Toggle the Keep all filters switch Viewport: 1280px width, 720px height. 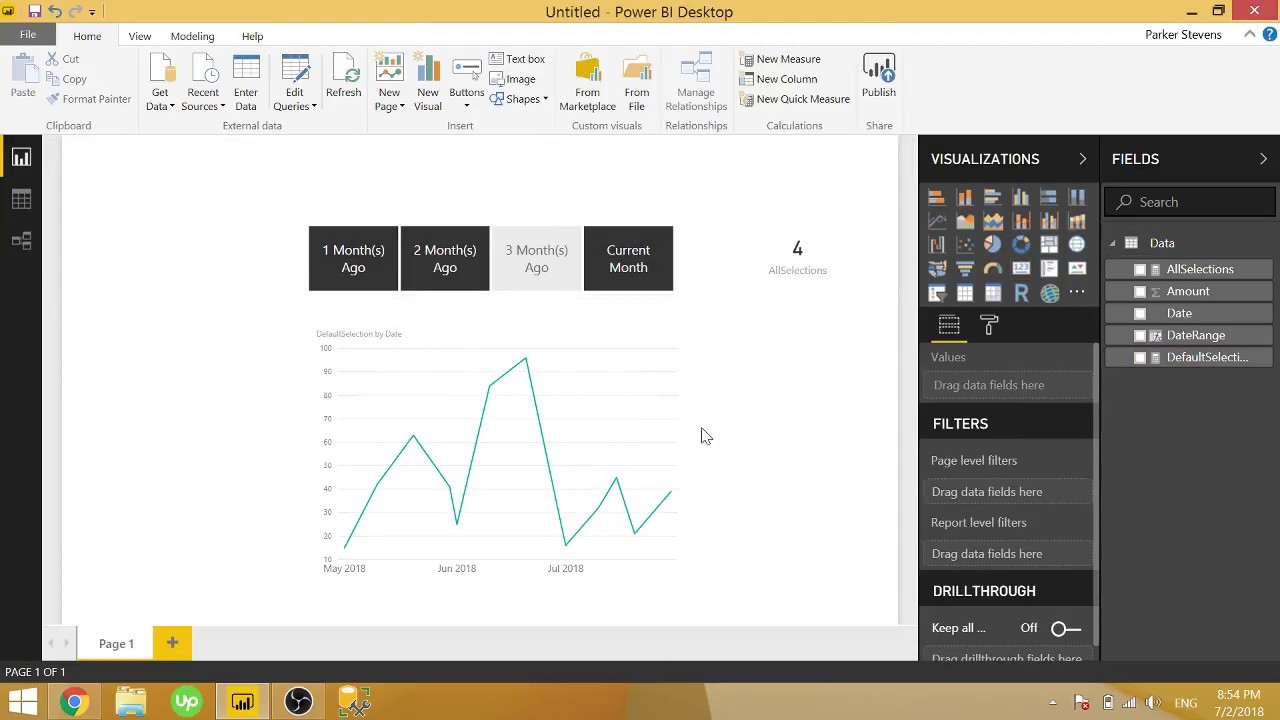coord(1066,628)
